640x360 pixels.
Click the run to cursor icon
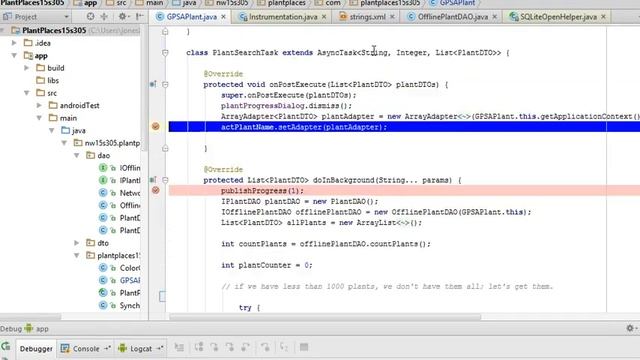point(284,347)
